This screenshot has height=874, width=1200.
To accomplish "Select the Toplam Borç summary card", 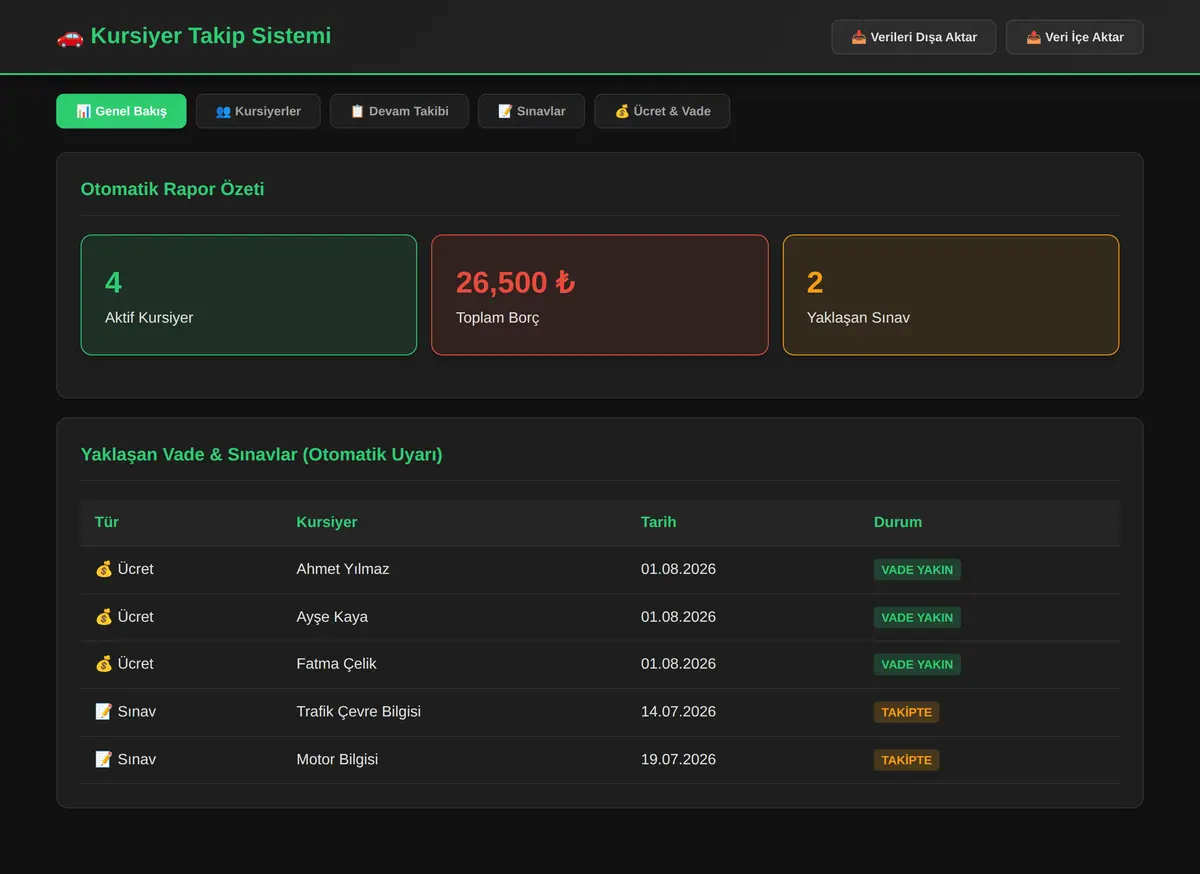I will tap(600, 295).
